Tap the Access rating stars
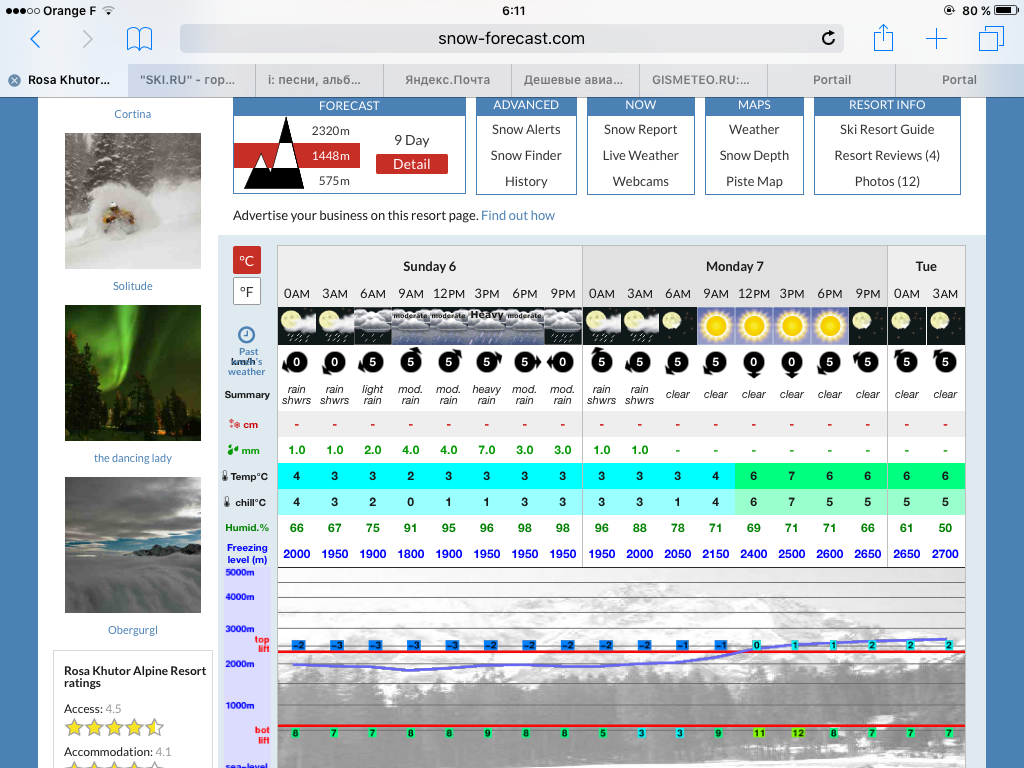1024x768 pixels. [114, 727]
